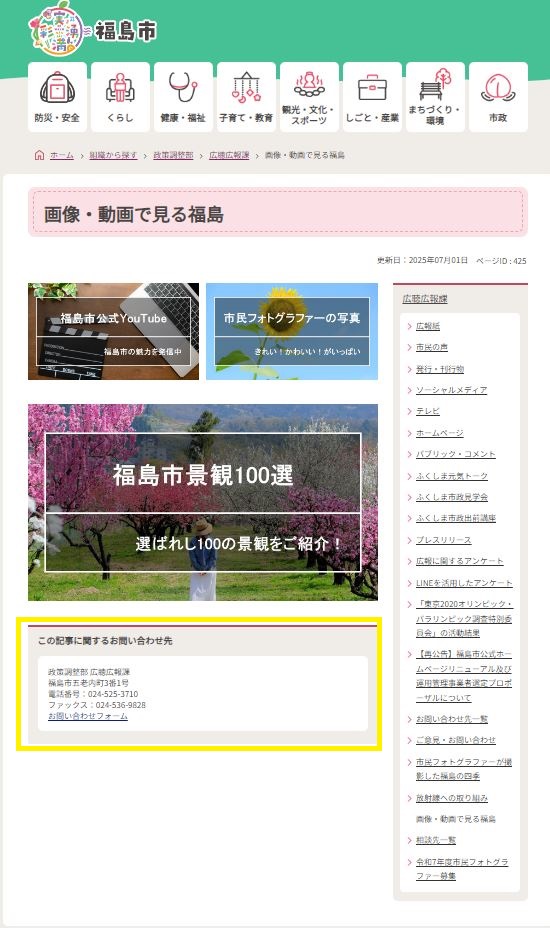The image size is (550, 928).
Task: Open the 福島市公式YouTube banner
Action: (x=114, y=331)
